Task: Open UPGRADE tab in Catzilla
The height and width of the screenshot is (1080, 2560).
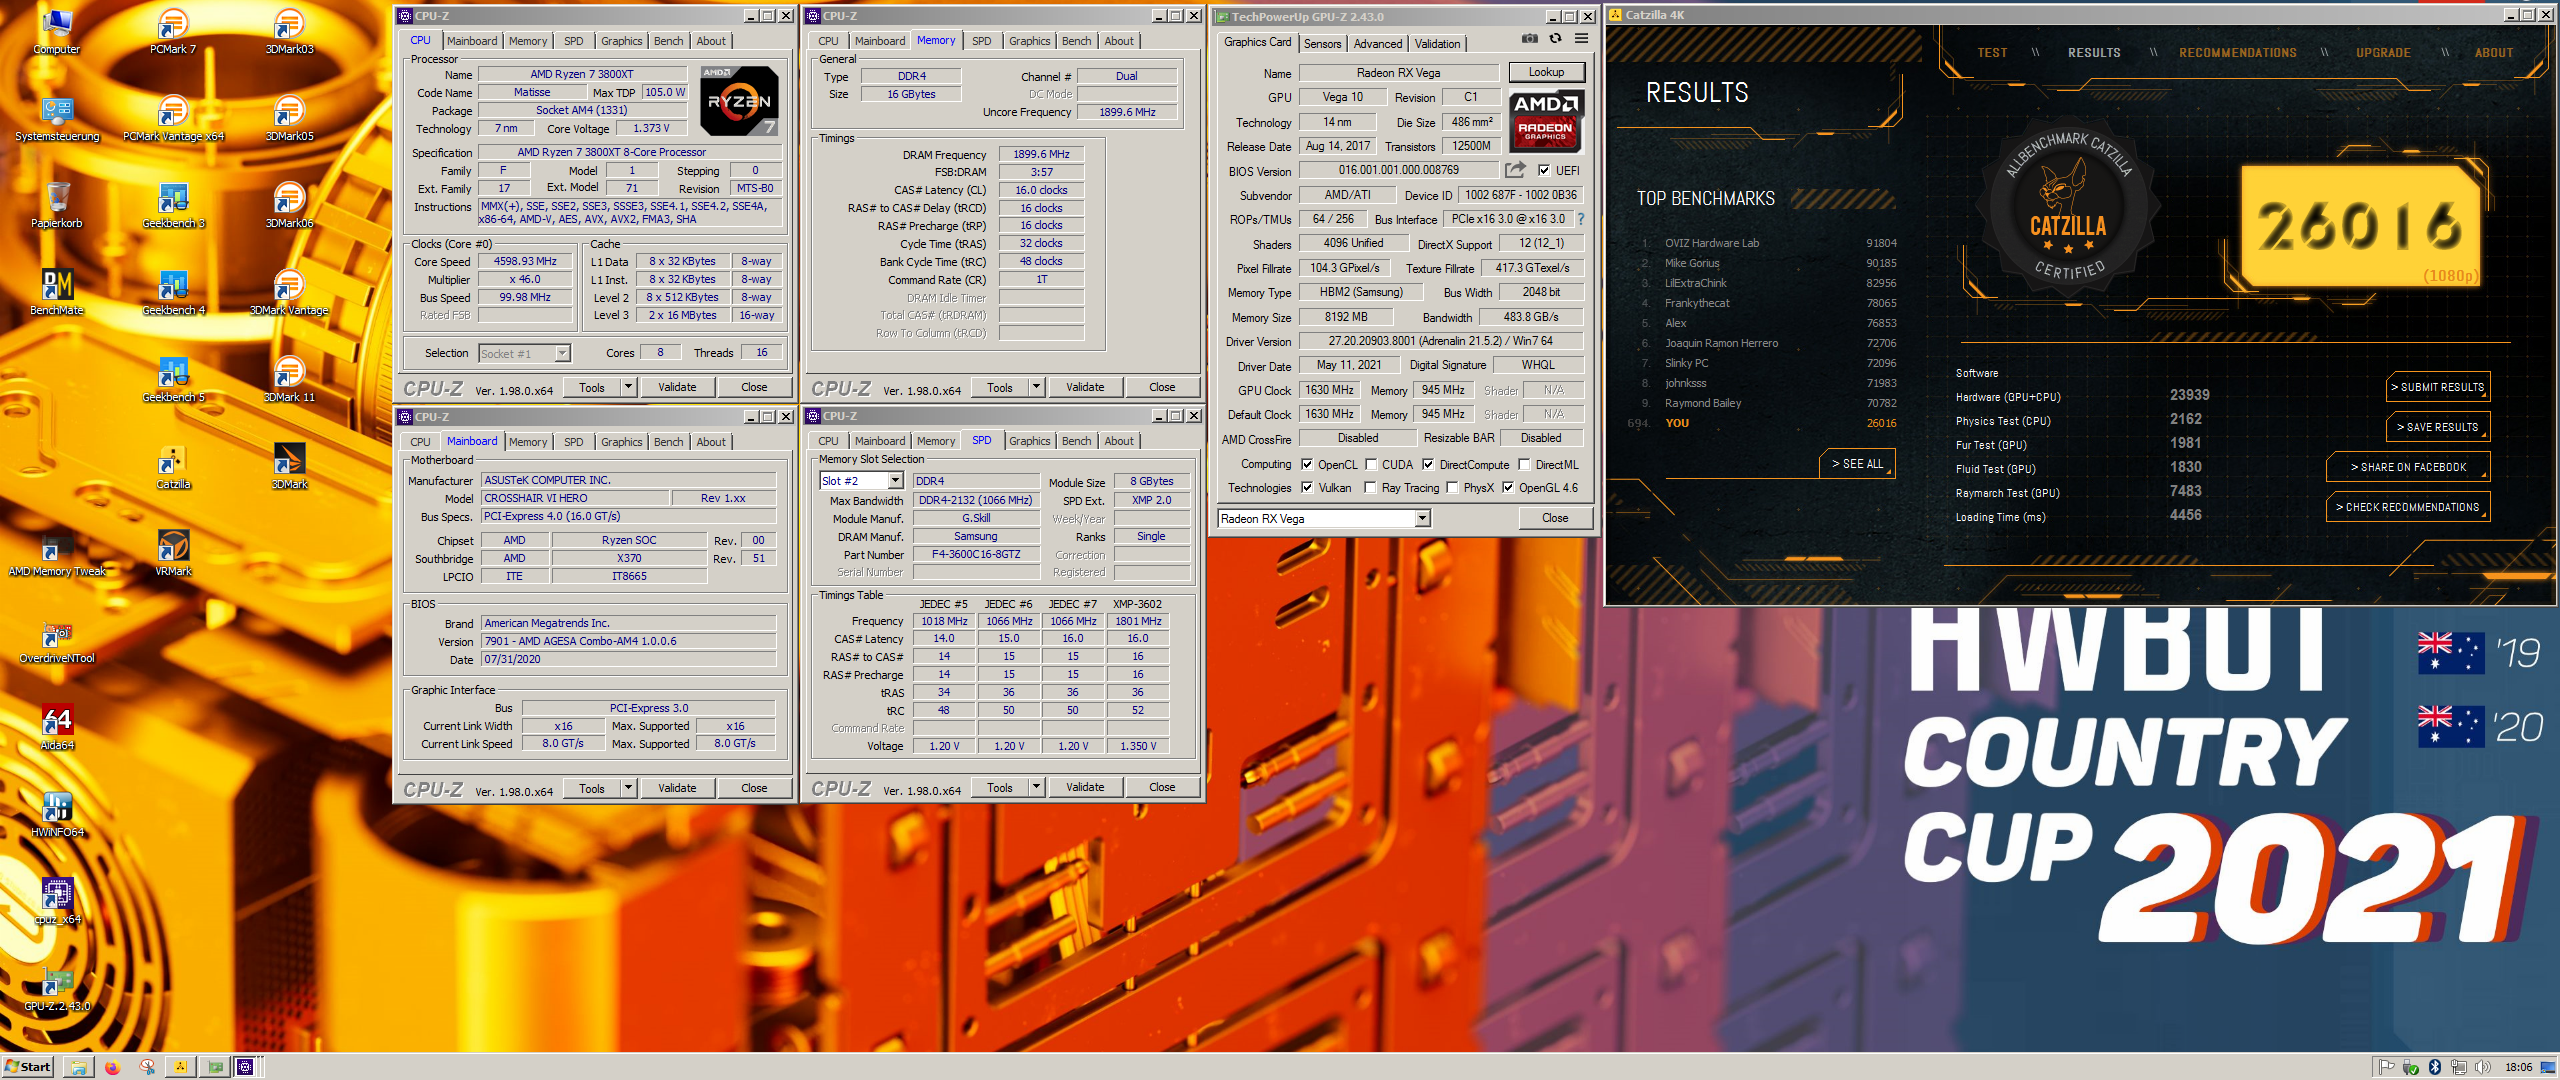Action: [2383, 53]
